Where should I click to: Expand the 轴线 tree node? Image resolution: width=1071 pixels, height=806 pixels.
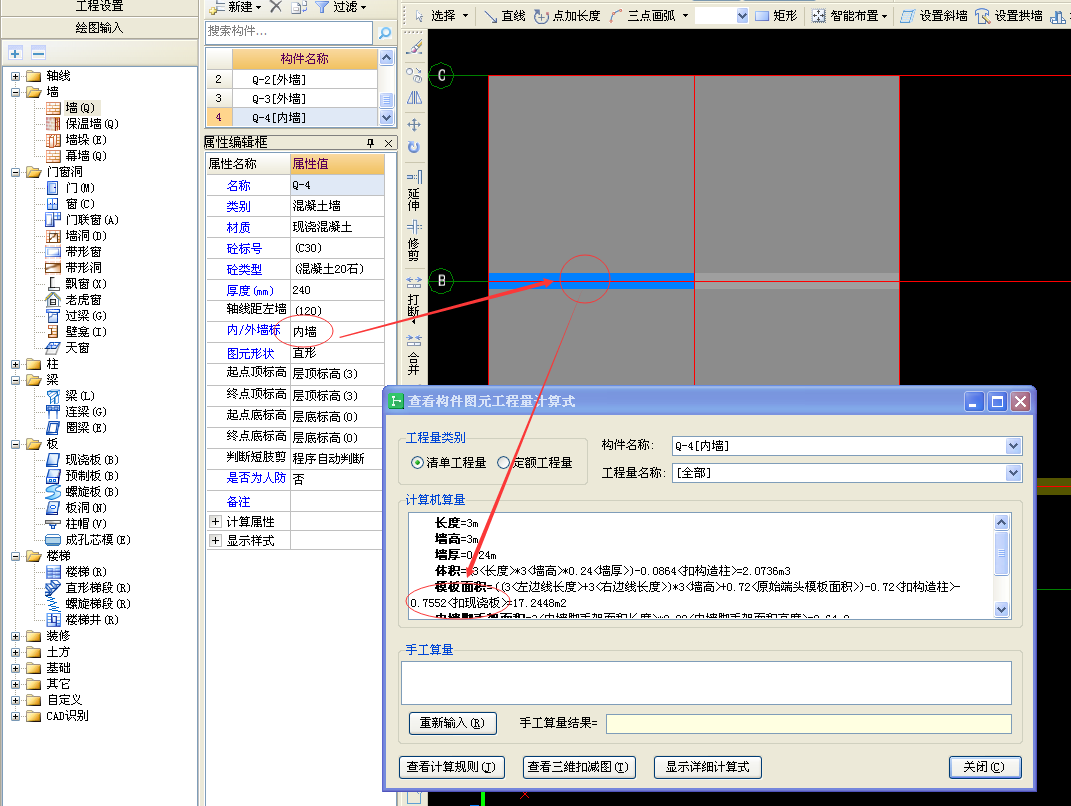pos(15,76)
